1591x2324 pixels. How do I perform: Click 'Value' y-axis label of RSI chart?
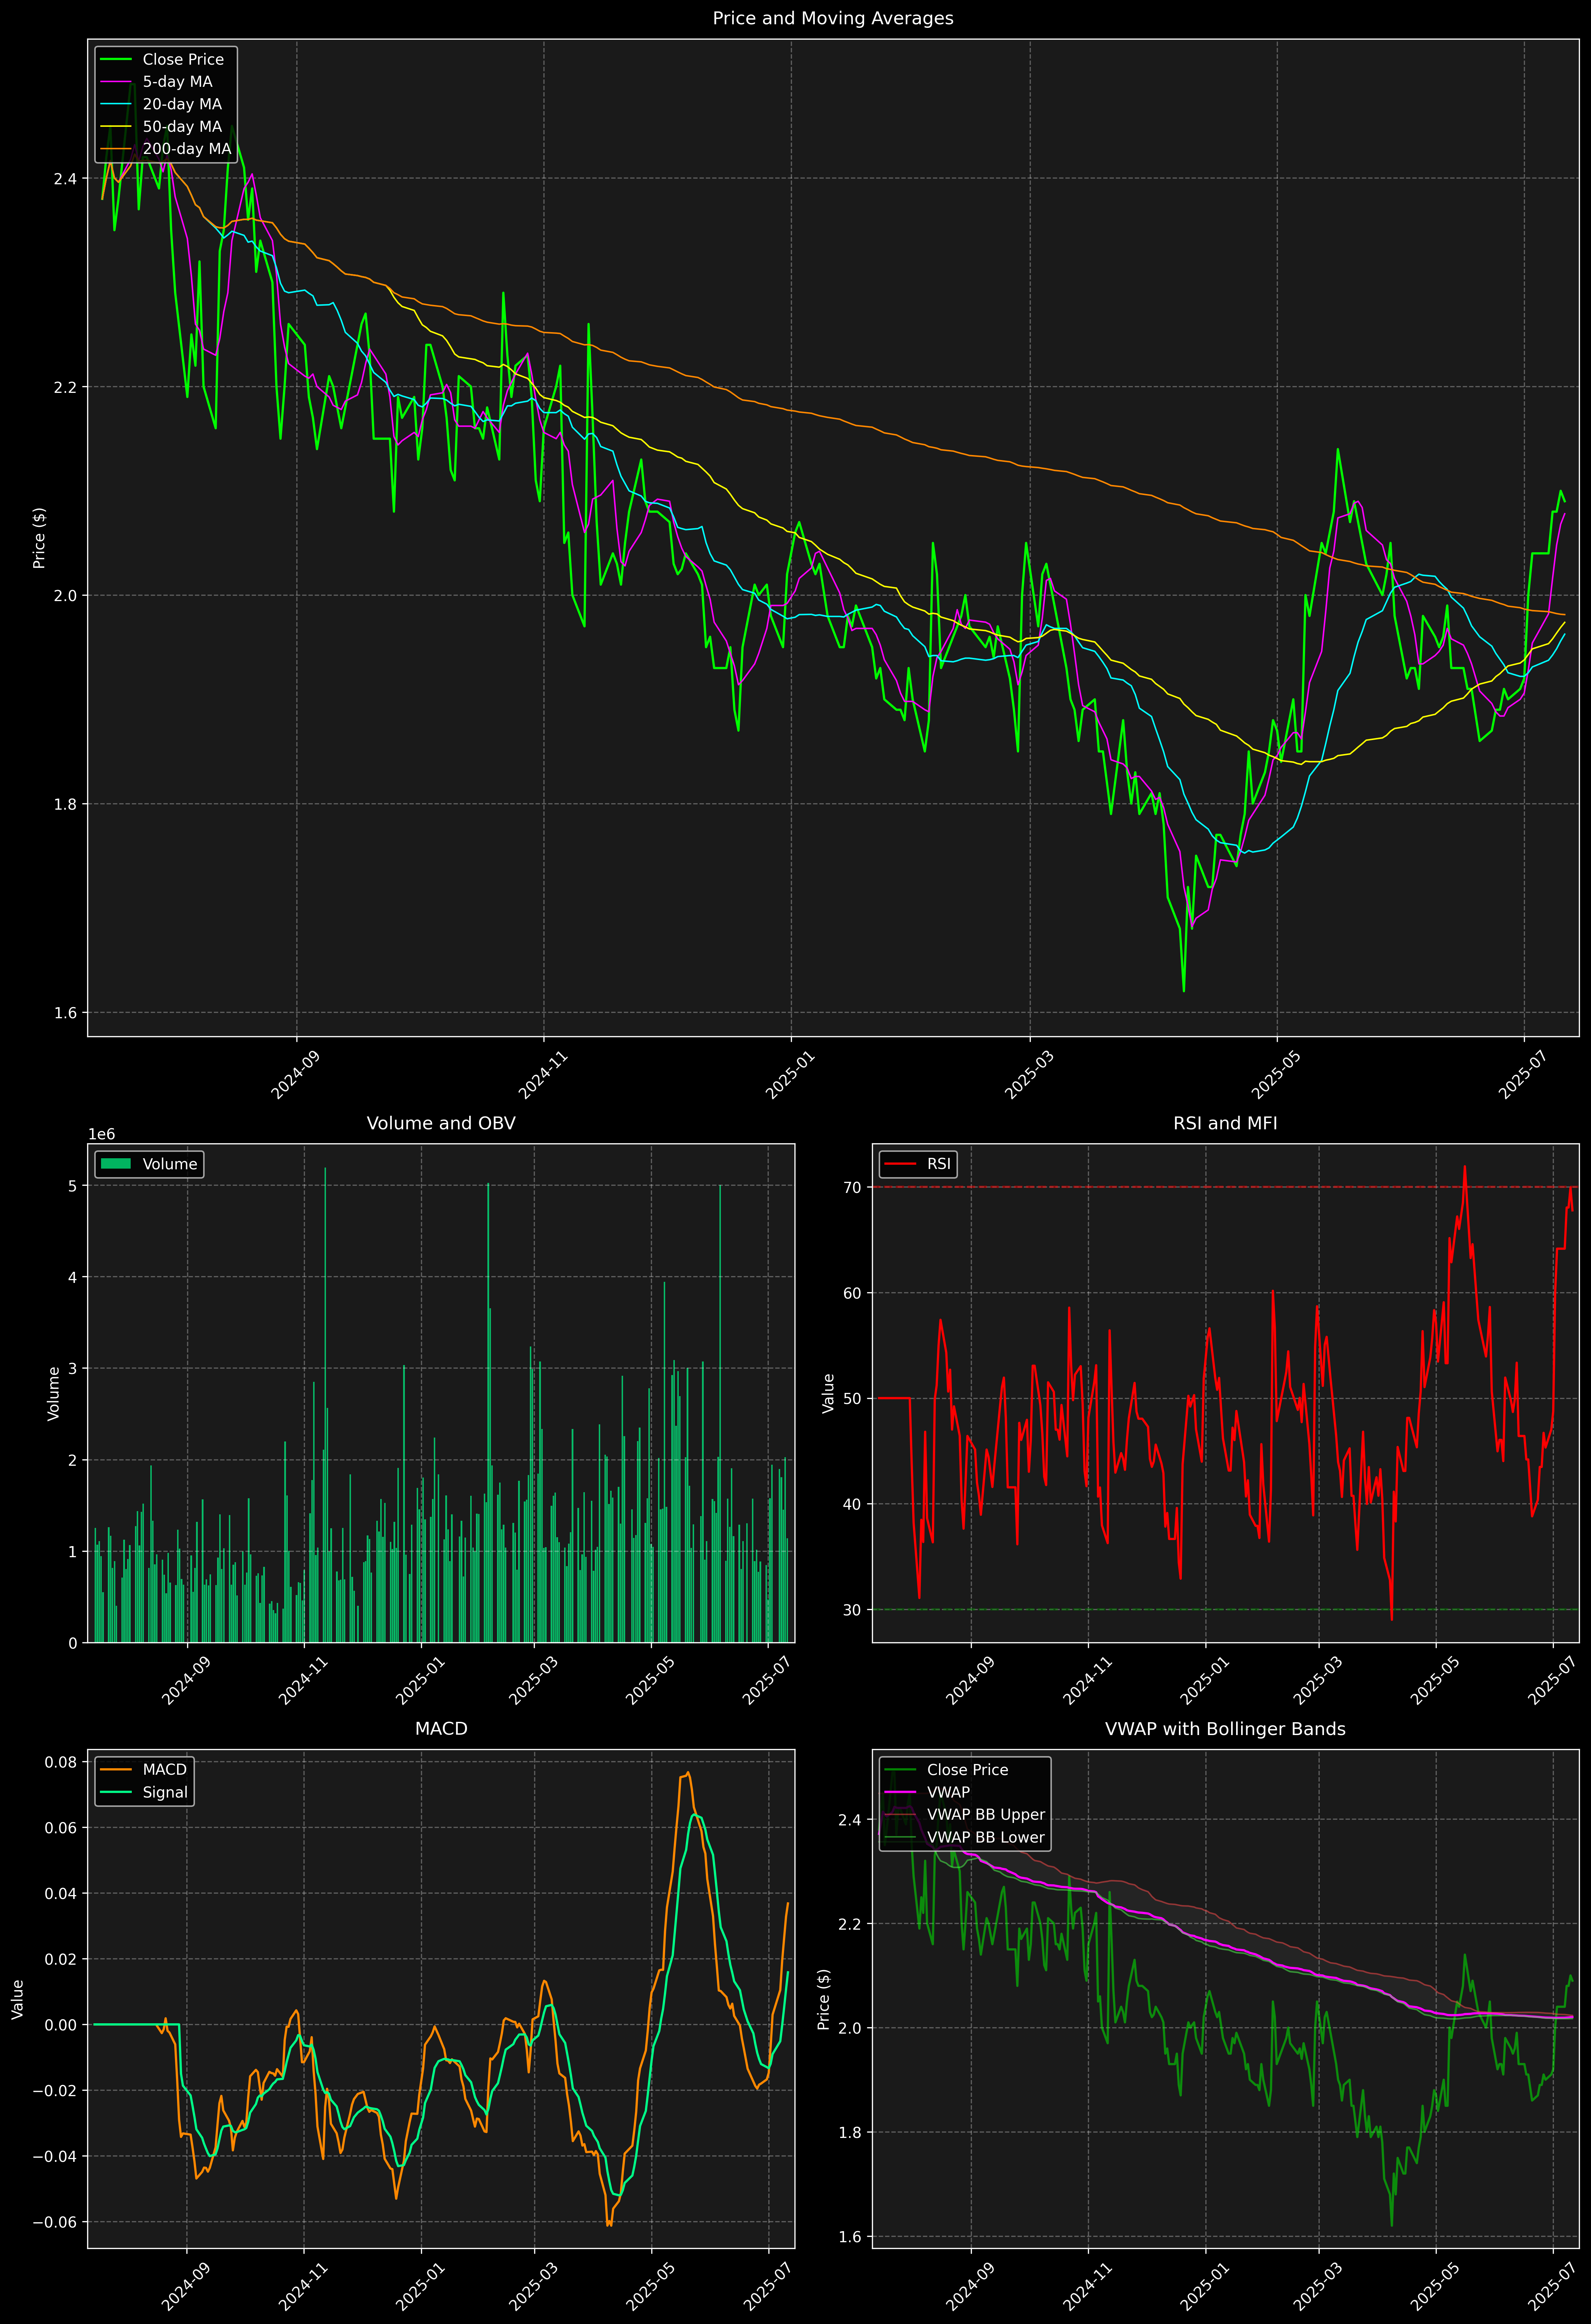(x=828, y=1393)
